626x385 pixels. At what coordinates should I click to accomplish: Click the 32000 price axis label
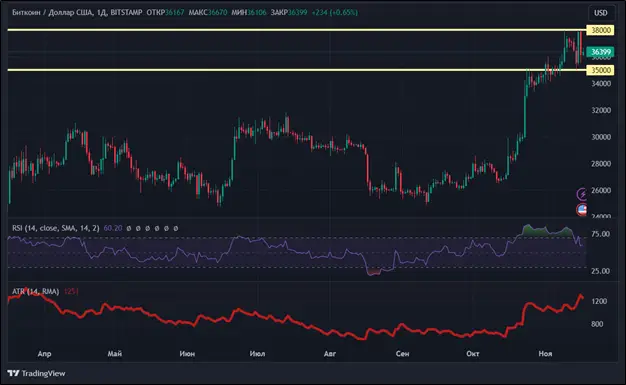coord(601,110)
